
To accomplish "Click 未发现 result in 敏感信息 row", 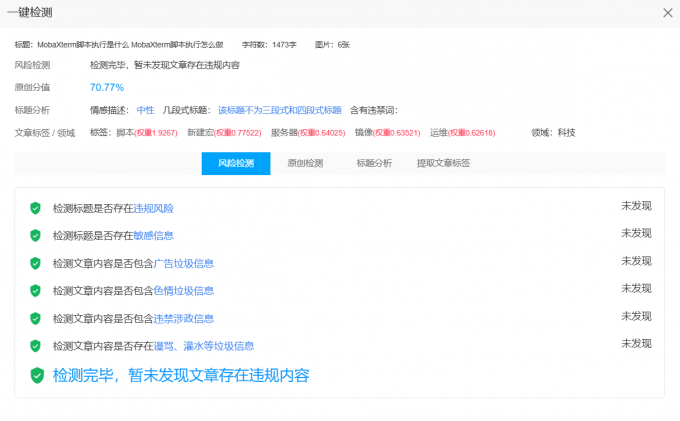I will [x=636, y=233].
